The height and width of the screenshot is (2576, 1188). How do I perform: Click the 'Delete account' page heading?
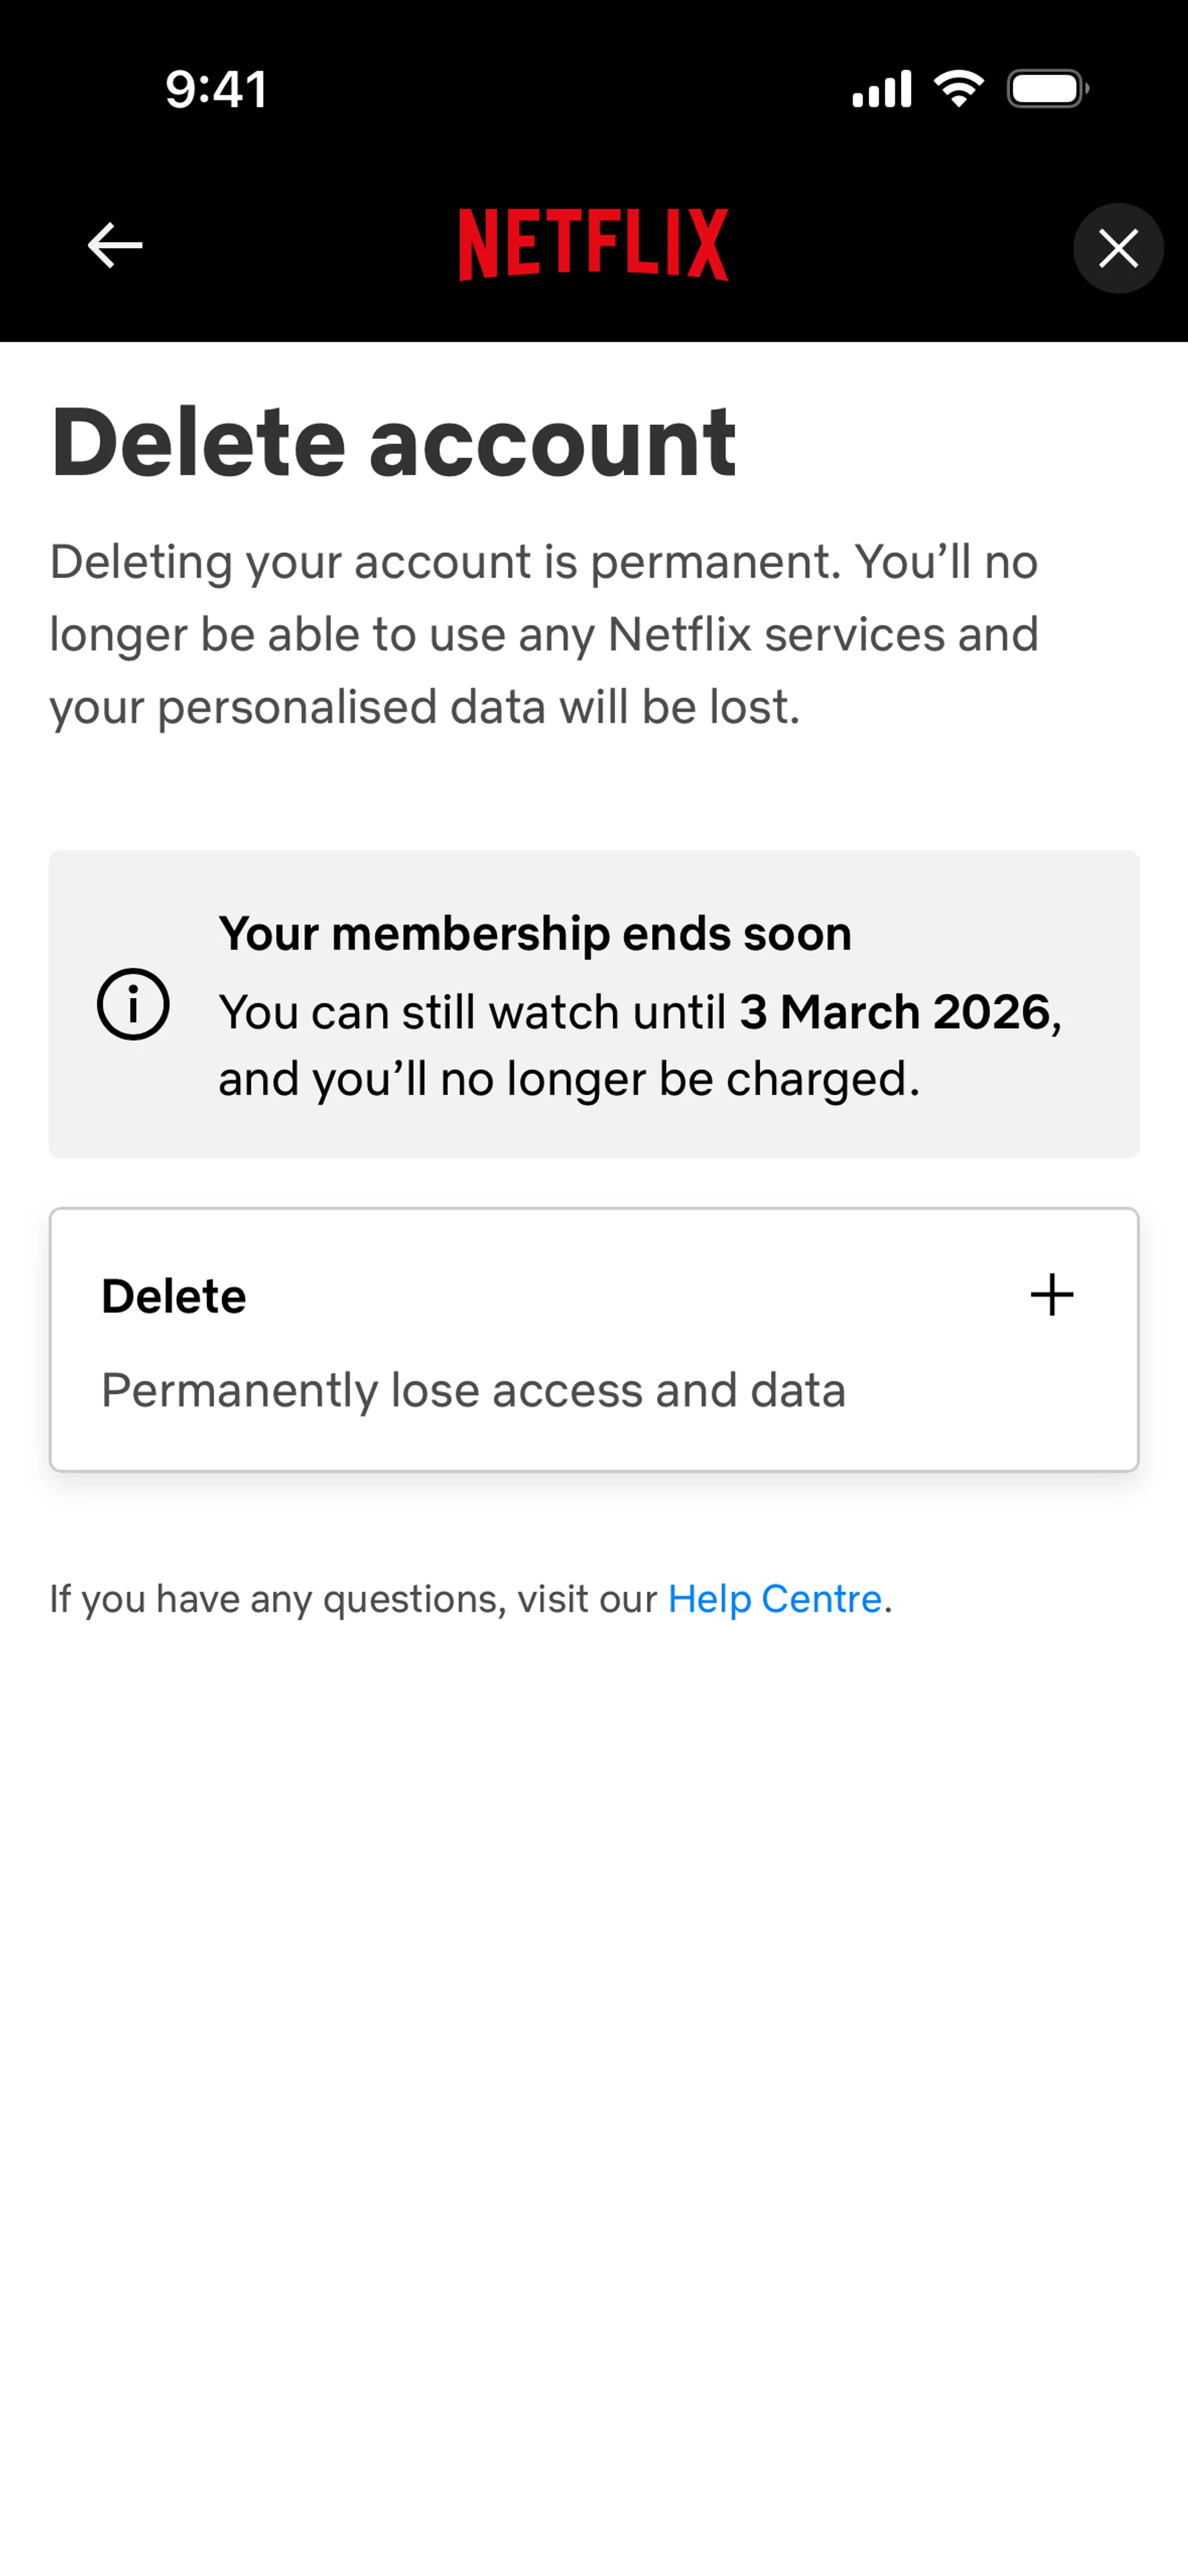point(394,442)
